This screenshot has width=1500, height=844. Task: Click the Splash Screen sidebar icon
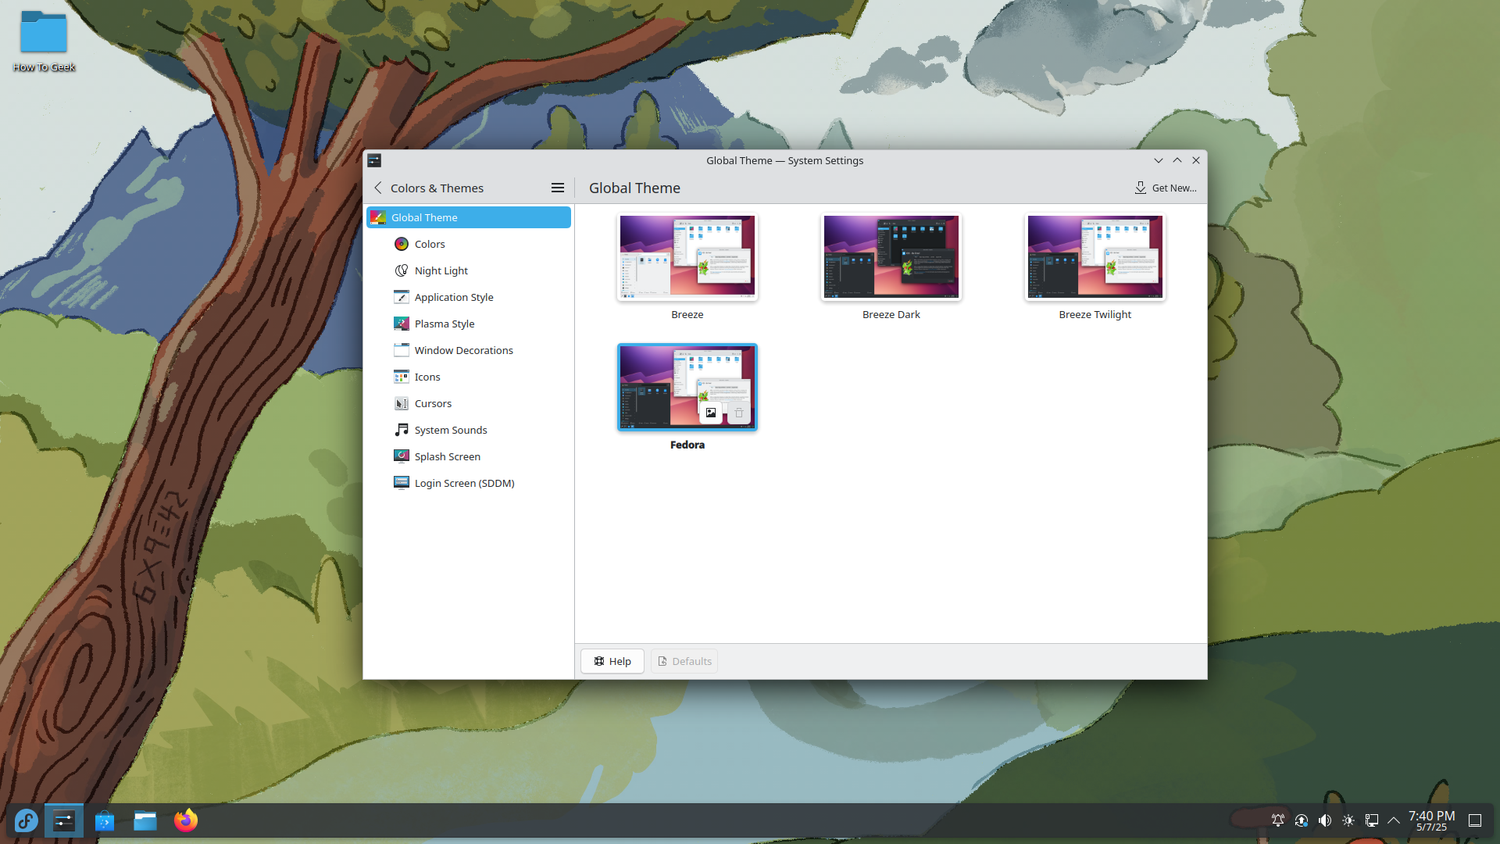401,456
